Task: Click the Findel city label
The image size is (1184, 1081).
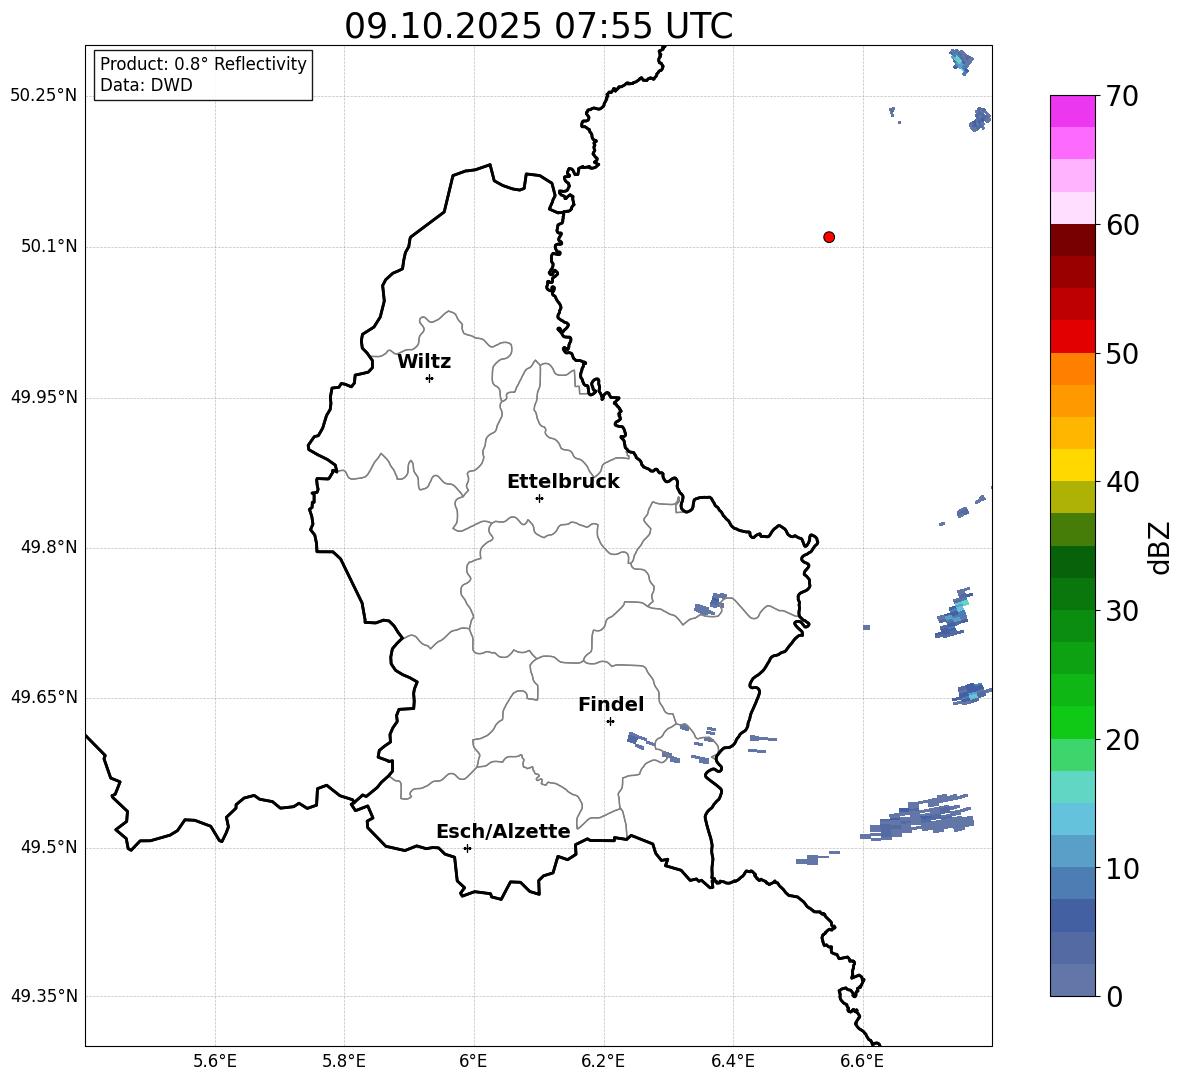Action: 611,704
